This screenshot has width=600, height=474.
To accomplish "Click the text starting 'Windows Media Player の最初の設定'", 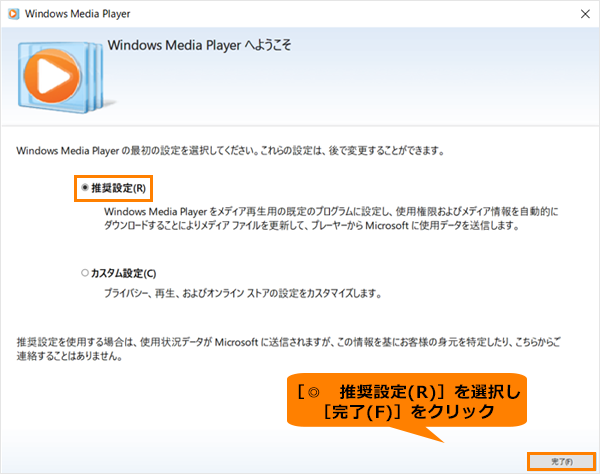I will point(230,151).
